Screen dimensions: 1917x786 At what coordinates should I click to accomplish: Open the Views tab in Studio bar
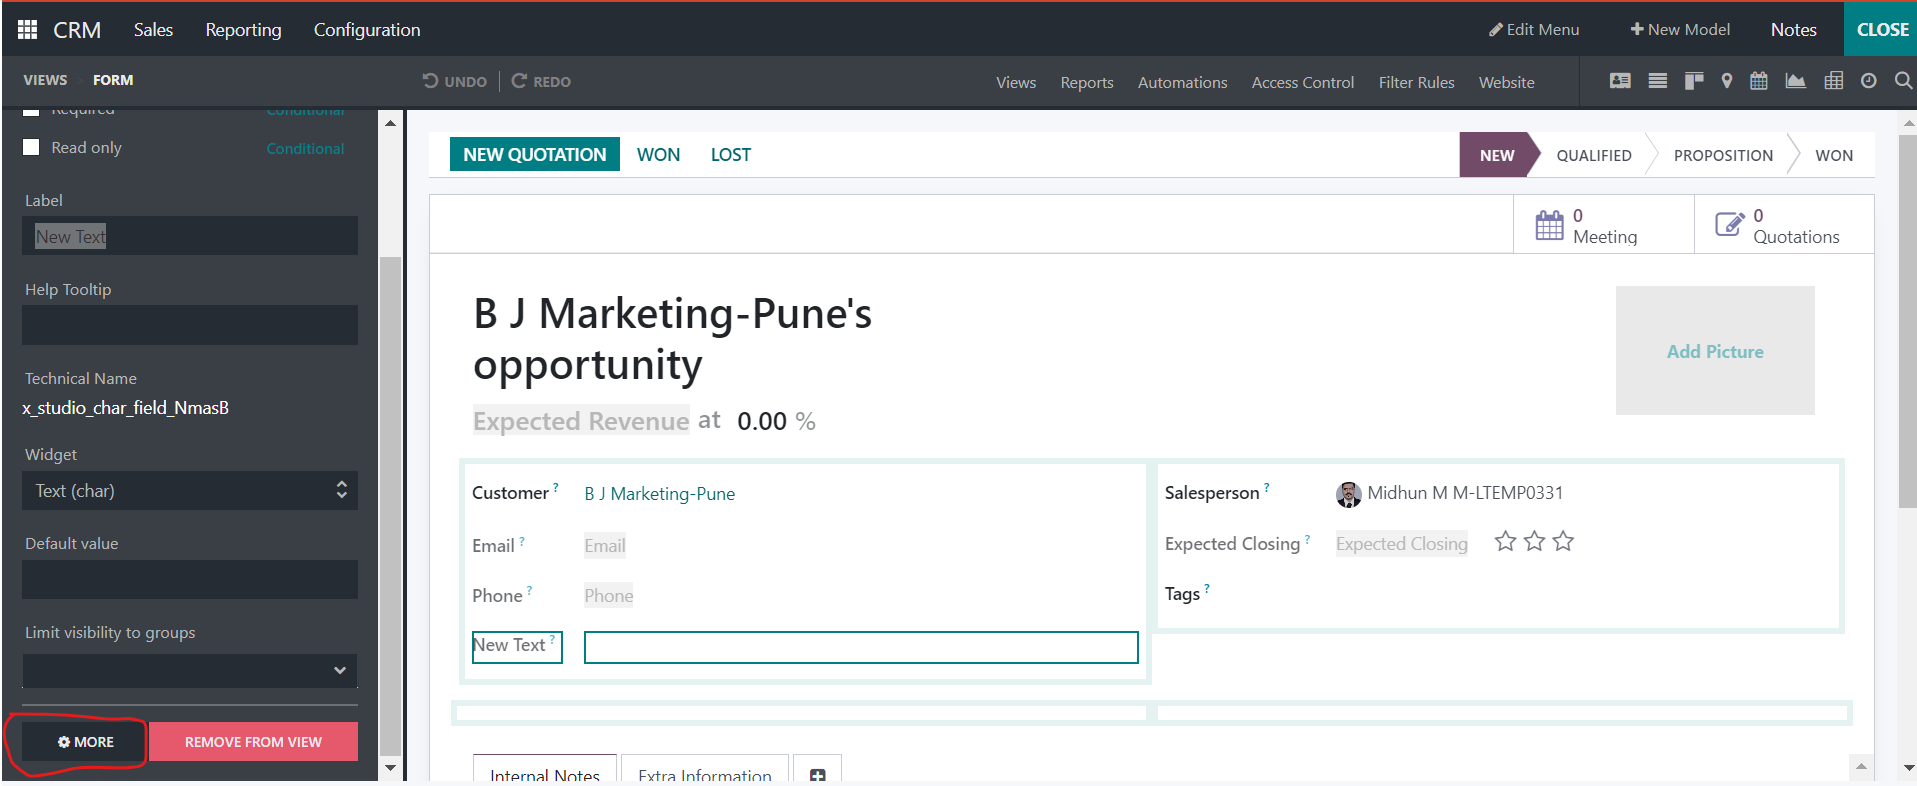[1015, 82]
